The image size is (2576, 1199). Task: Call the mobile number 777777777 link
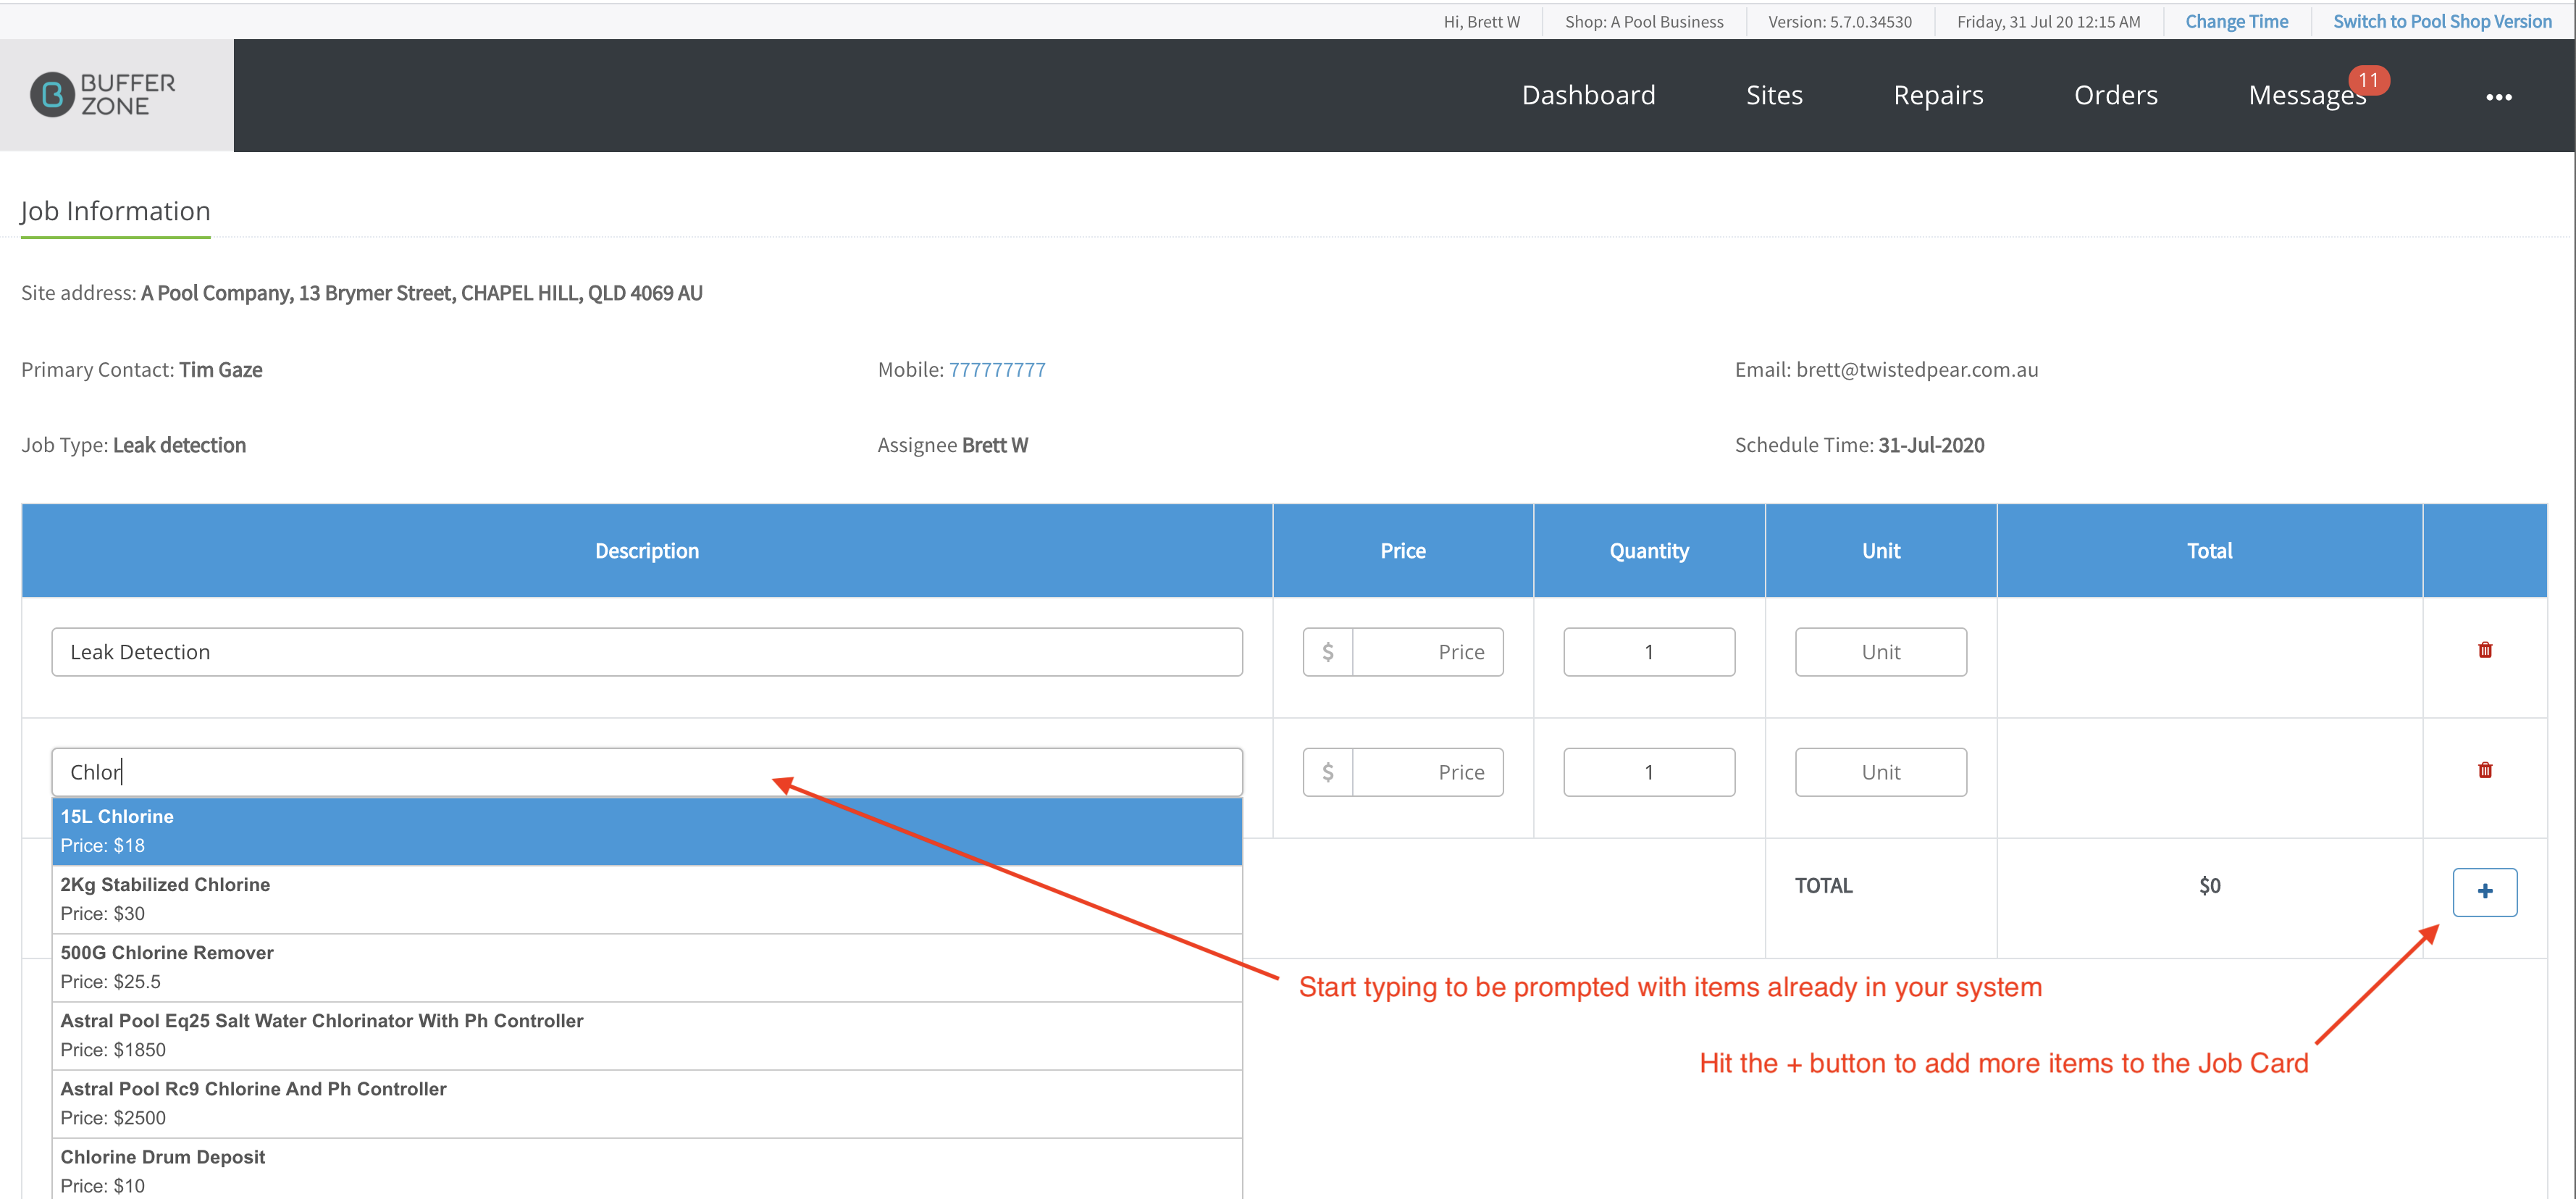tap(997, 370)
